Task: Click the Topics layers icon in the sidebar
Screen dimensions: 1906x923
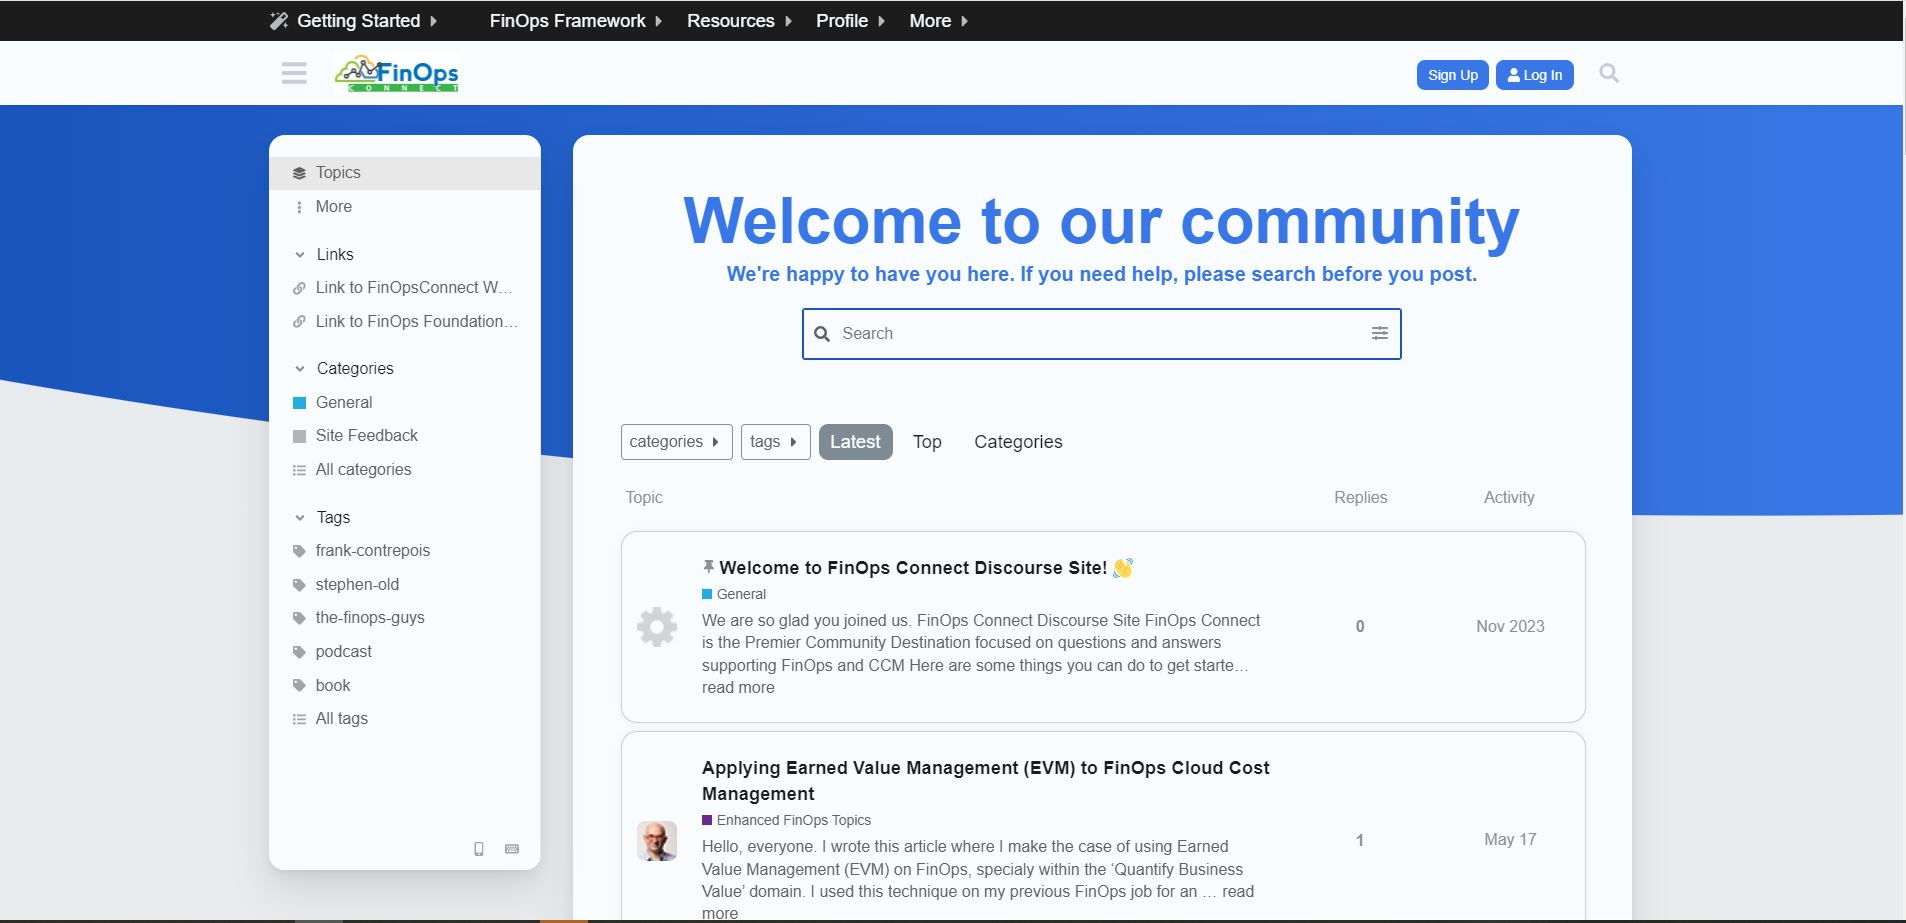Action: [299, 173]
